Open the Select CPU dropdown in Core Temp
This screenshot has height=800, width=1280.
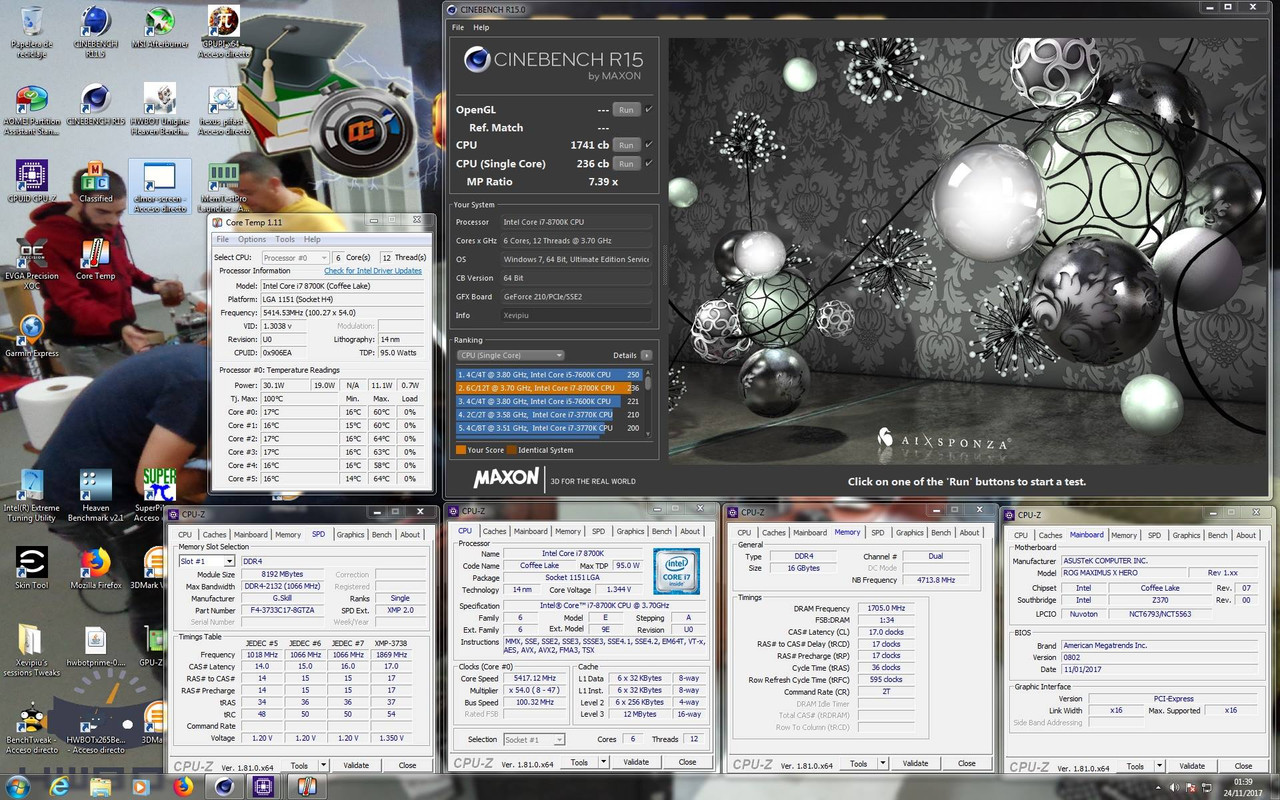pos(295,258)
